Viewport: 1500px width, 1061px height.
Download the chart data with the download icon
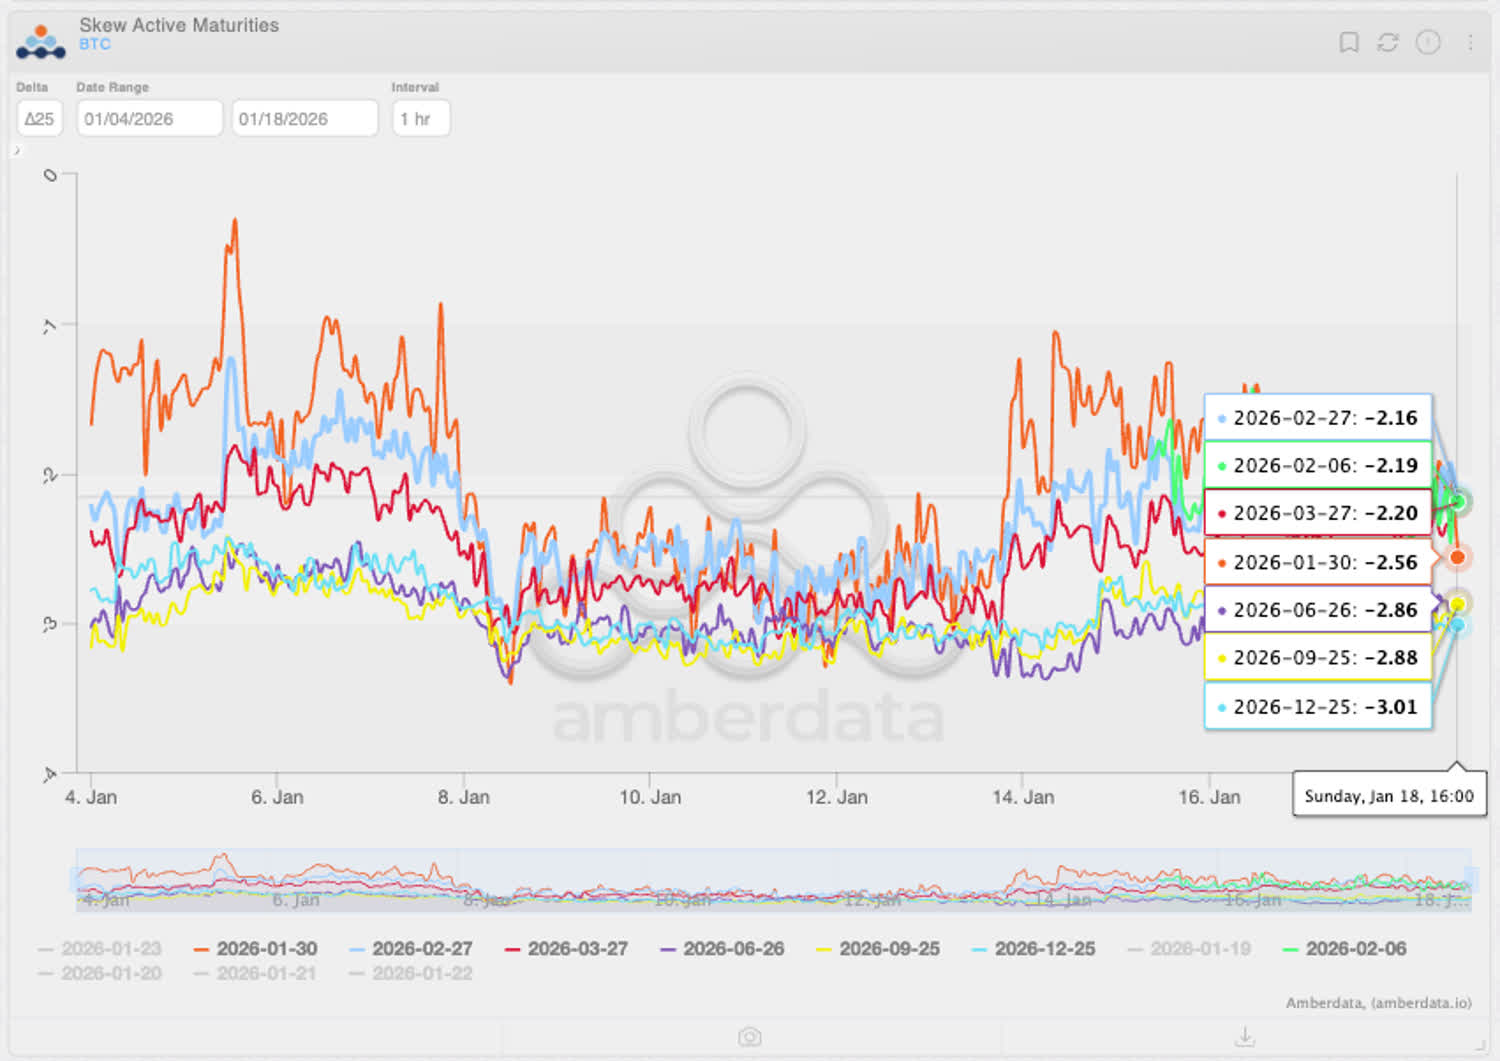tap(1245, 1036)
